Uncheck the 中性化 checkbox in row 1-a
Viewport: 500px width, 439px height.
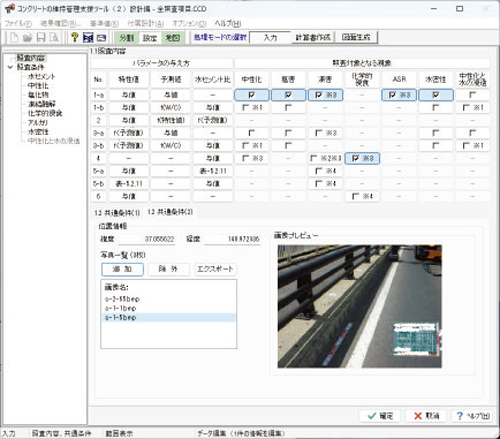(x=252, y=95)
